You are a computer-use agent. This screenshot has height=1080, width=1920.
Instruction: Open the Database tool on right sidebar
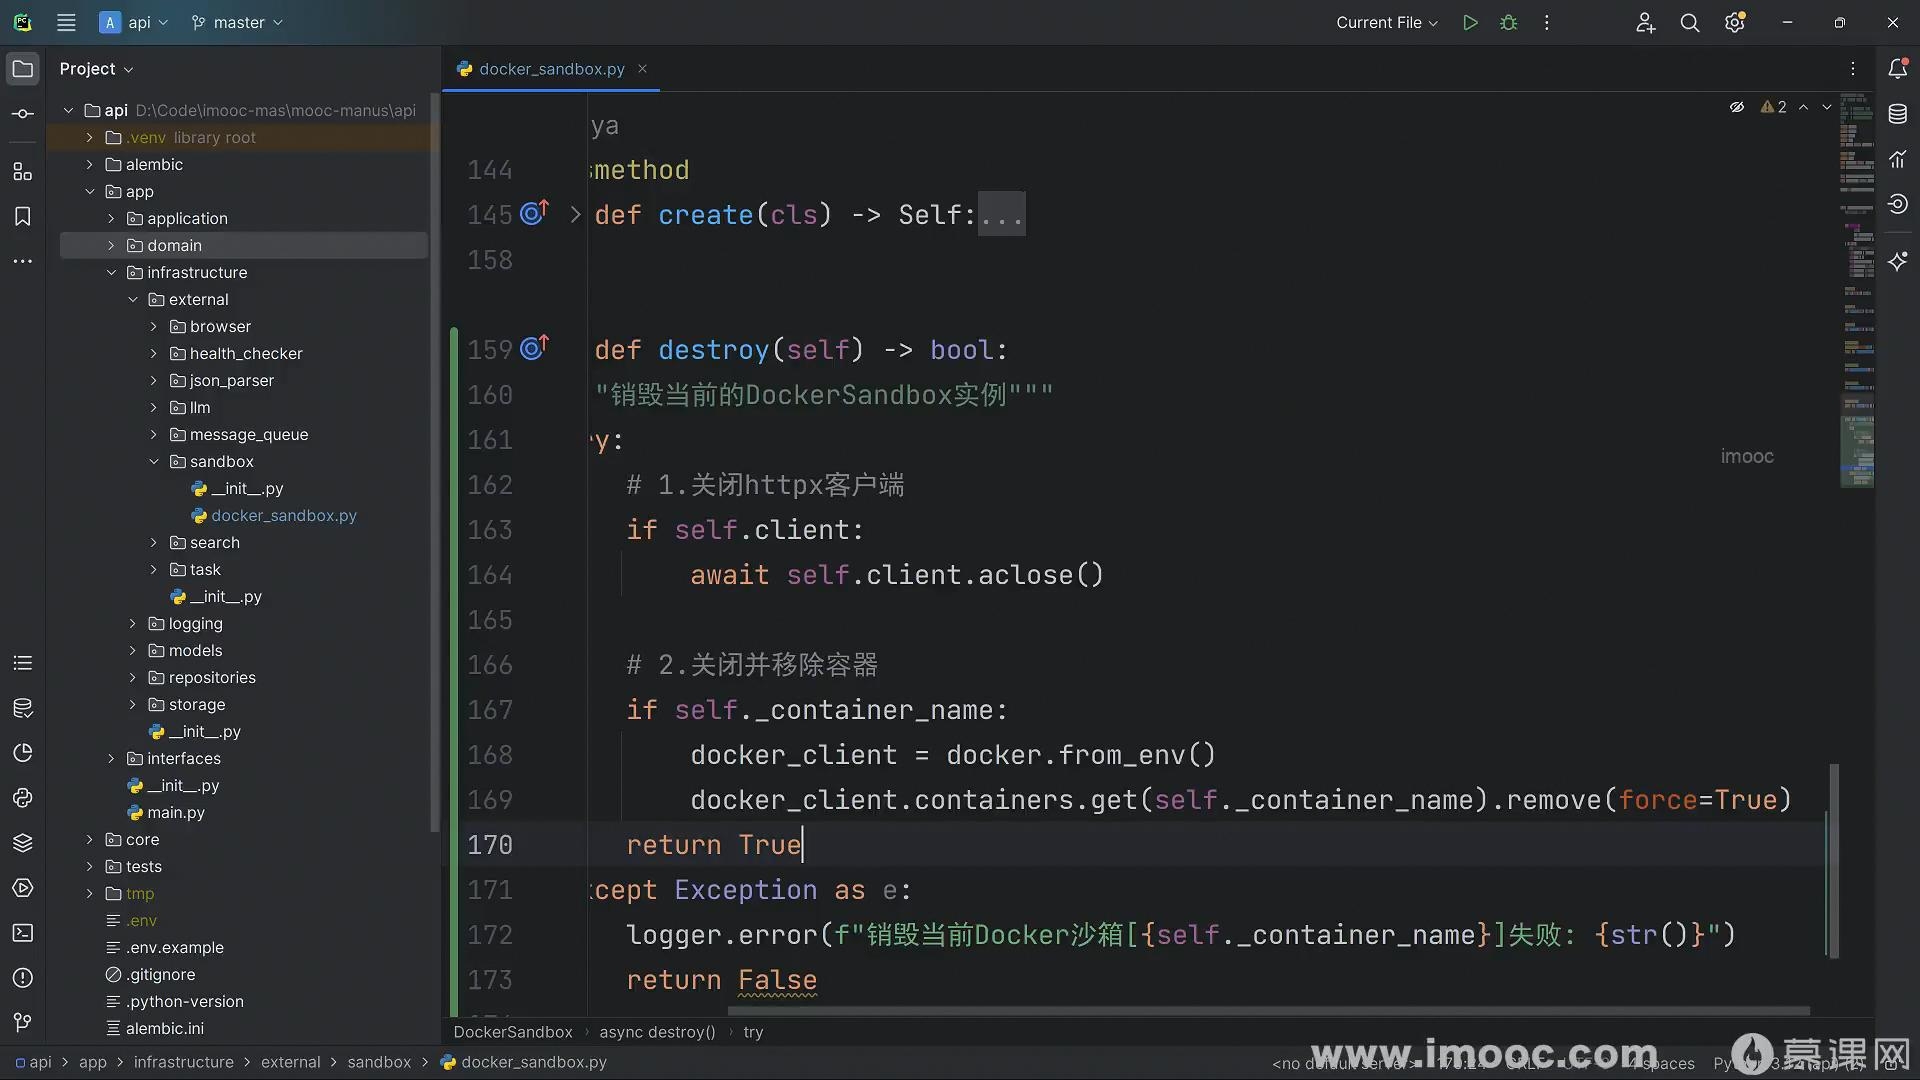(x=1897, y=114)
